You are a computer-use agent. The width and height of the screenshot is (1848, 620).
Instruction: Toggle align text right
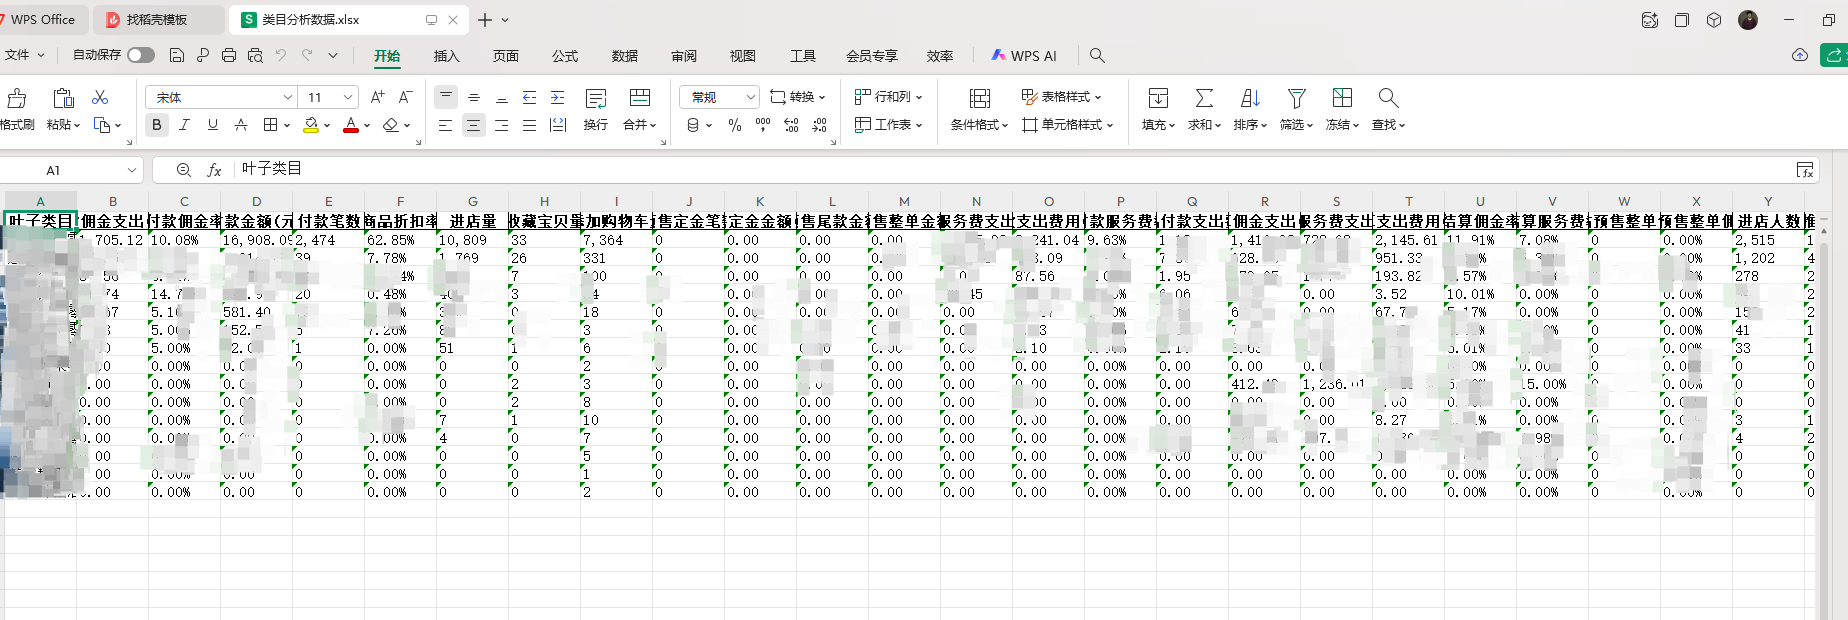[x=501, y=125]
